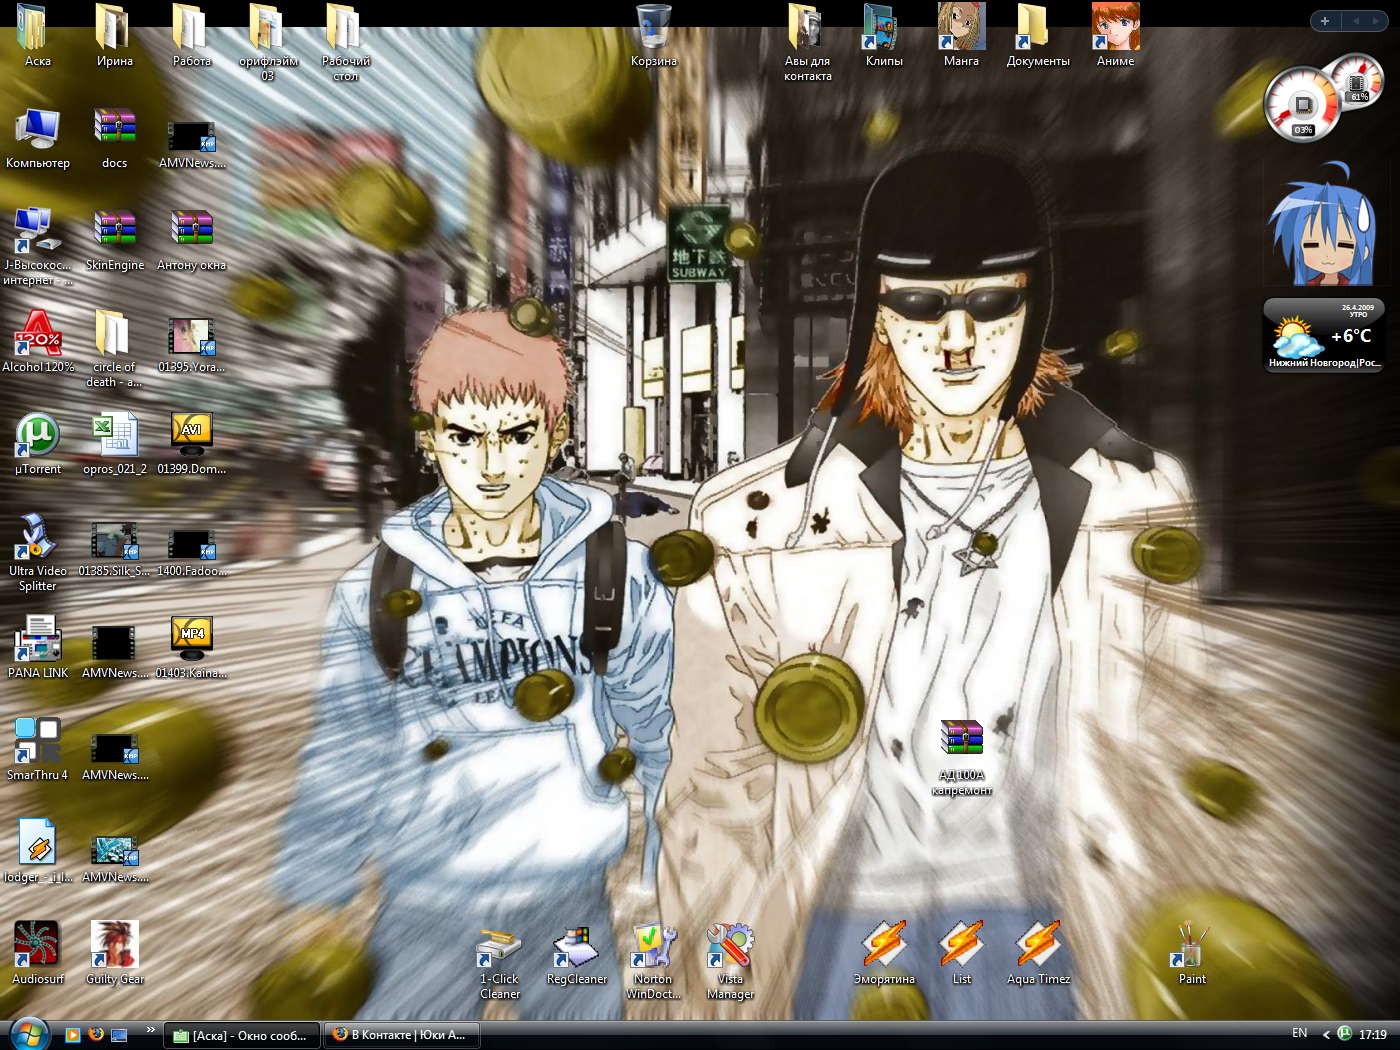Click the CPU meter gadget dial
Screen dimensions: 1400x1050
coord(1301,105)
